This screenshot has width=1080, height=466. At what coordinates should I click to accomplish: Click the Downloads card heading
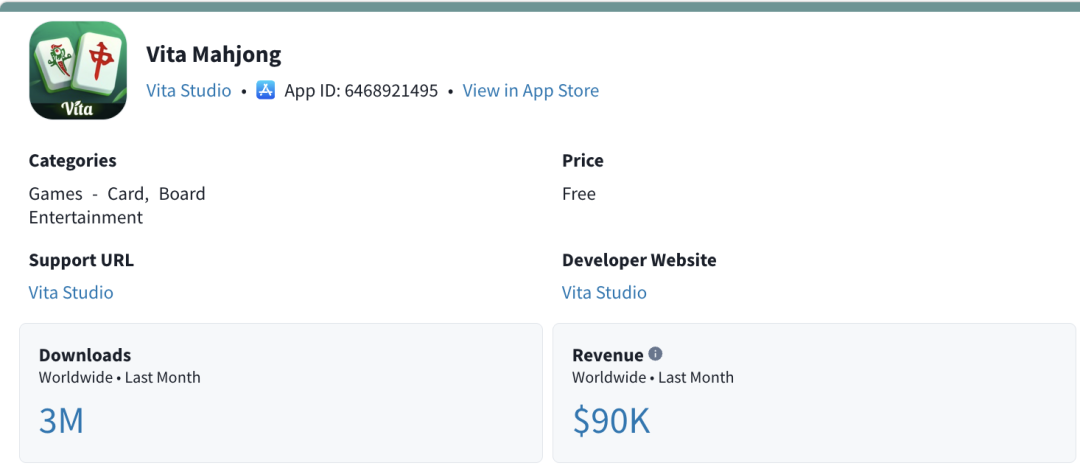[x=85, y=355]
